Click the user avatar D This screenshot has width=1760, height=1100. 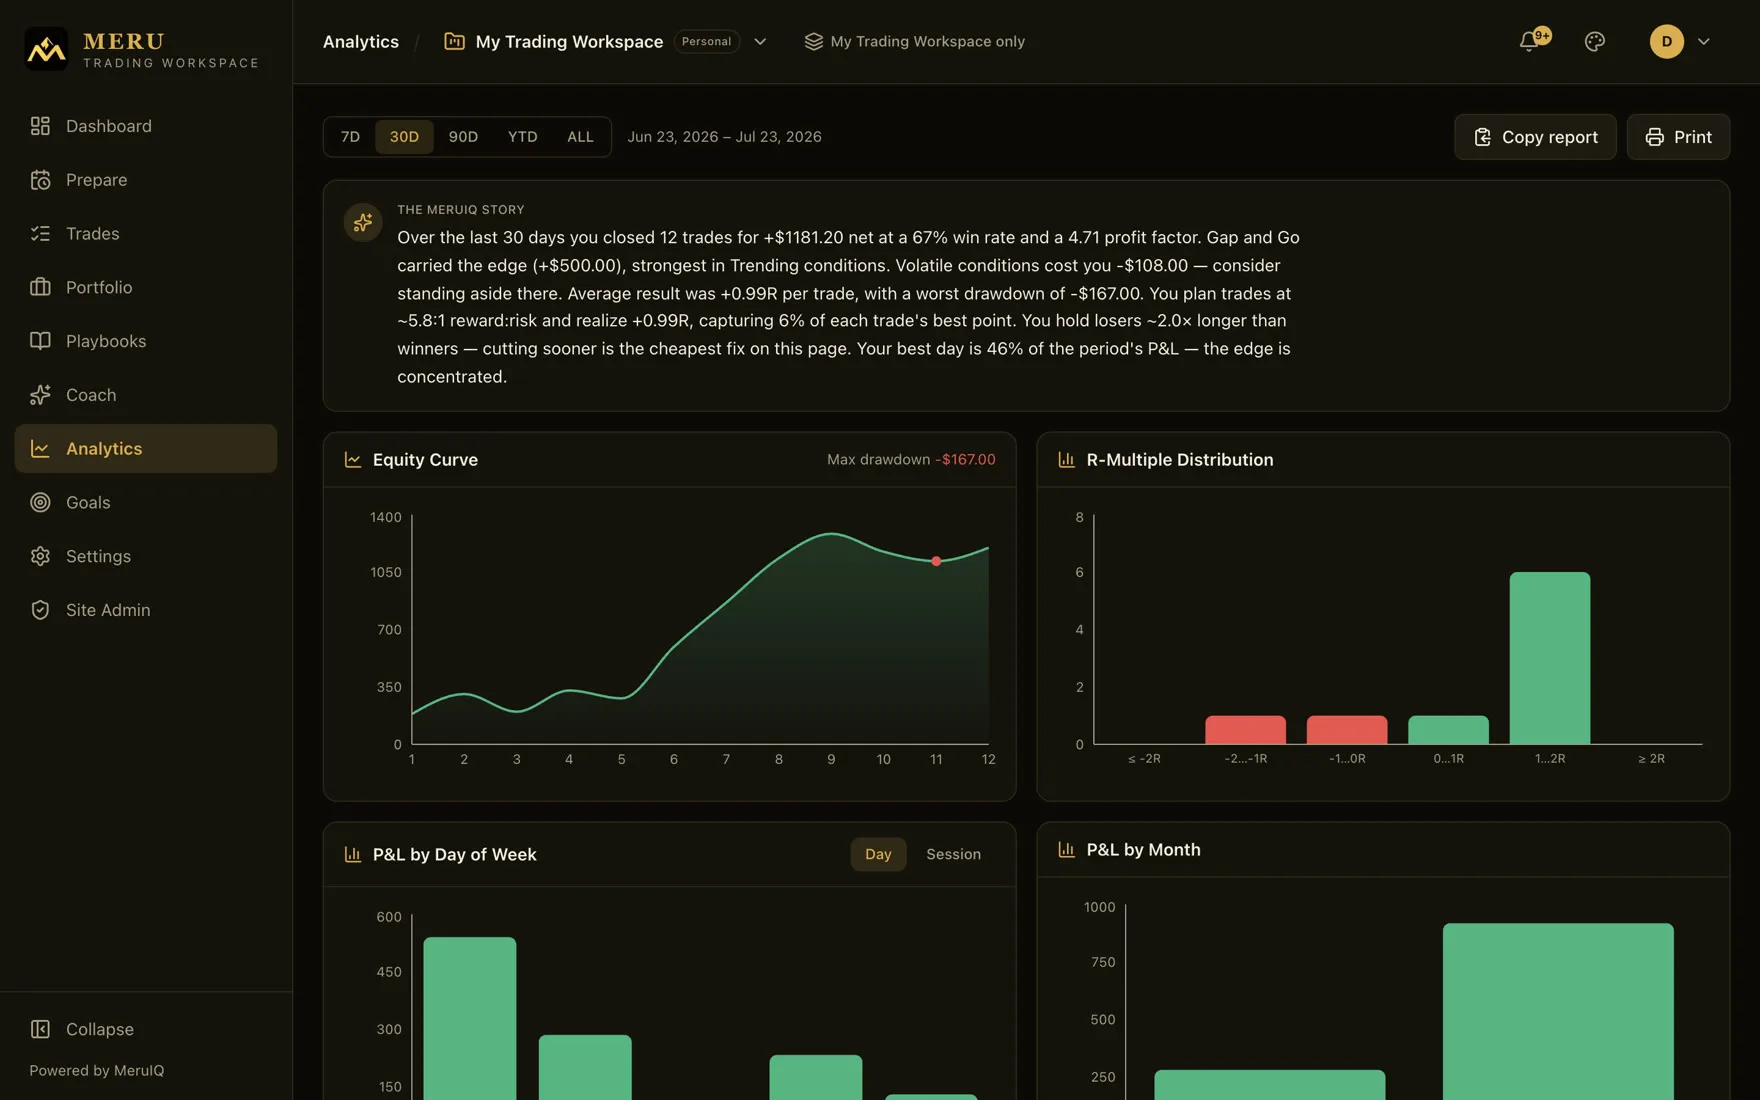1666,41
